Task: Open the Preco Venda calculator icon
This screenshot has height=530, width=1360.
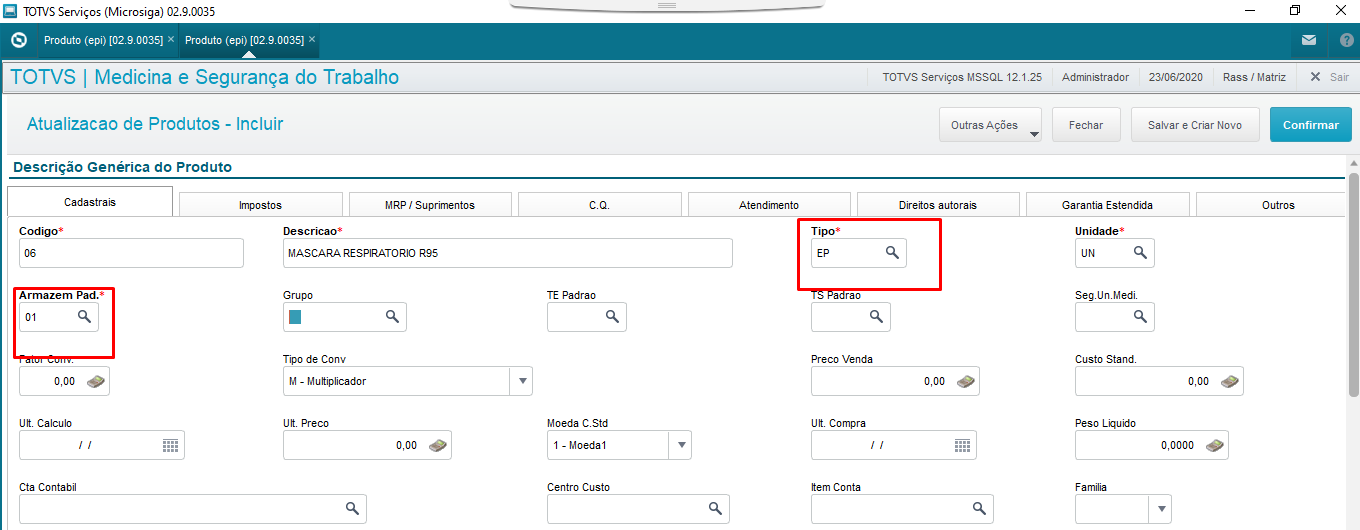Action: [966, 381]
